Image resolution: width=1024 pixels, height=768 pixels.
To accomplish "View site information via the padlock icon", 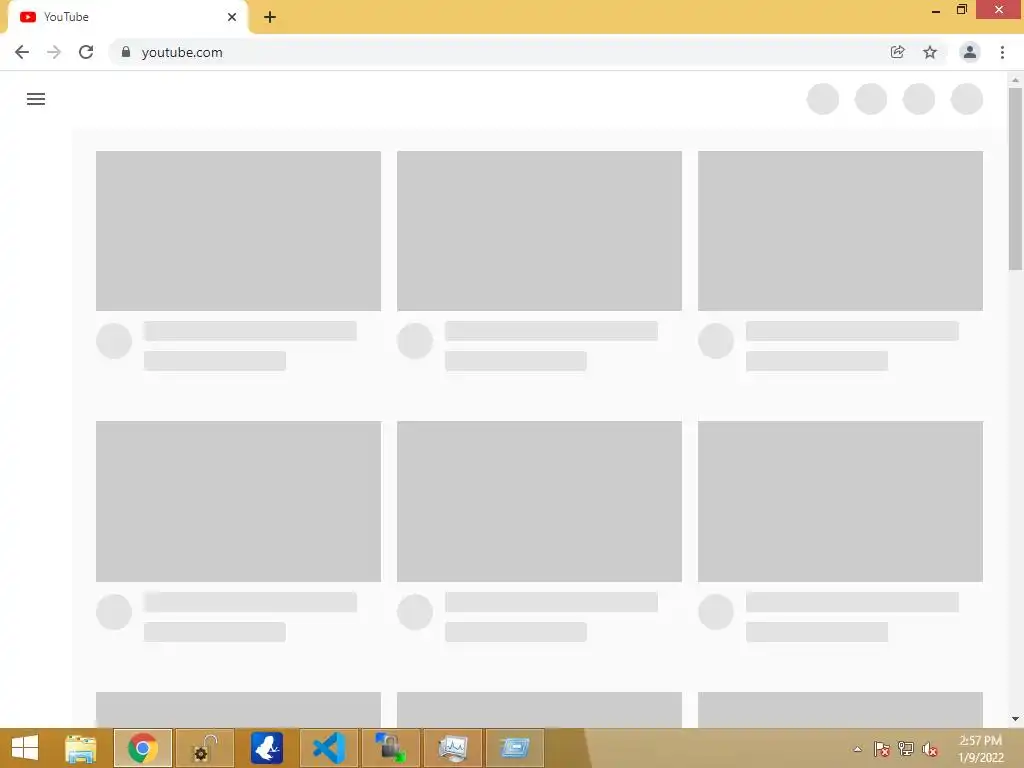I will [x=126, y=52].
